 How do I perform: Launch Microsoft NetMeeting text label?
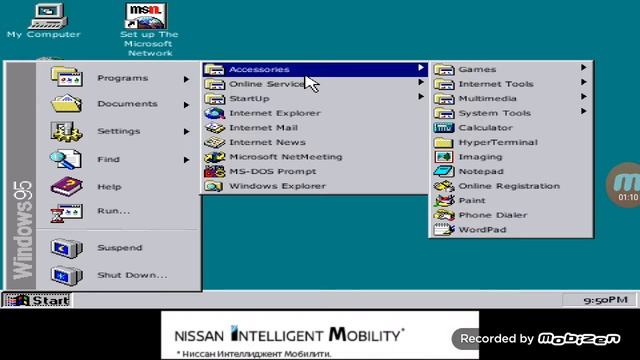(286, 157)
